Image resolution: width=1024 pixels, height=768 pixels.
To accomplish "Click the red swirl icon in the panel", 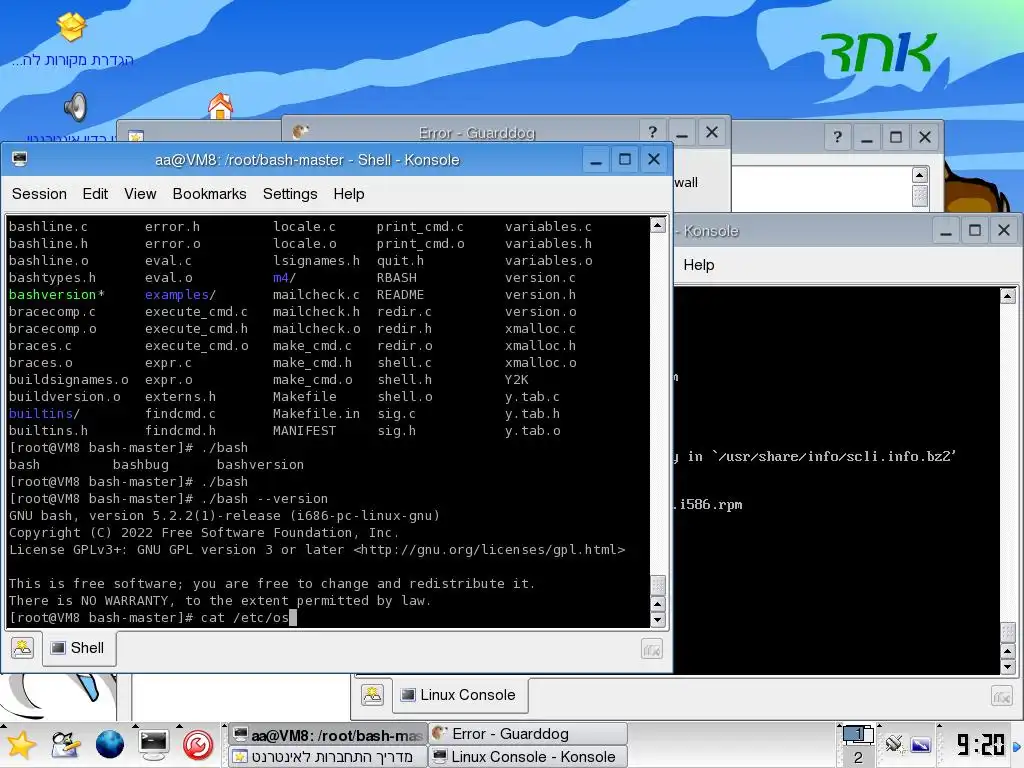I will [x=198, y=745].
